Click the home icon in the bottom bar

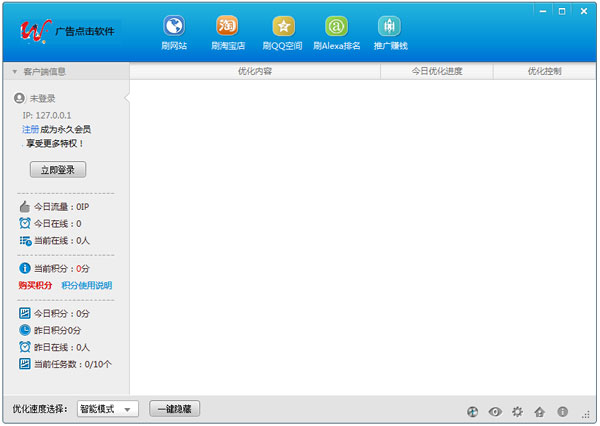tap(539, 411)
